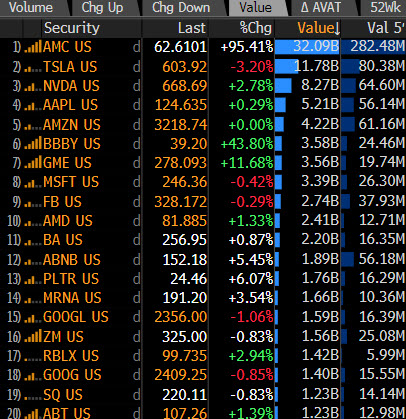Click the volume bars icon beside BBBY US

click(33, 144)
